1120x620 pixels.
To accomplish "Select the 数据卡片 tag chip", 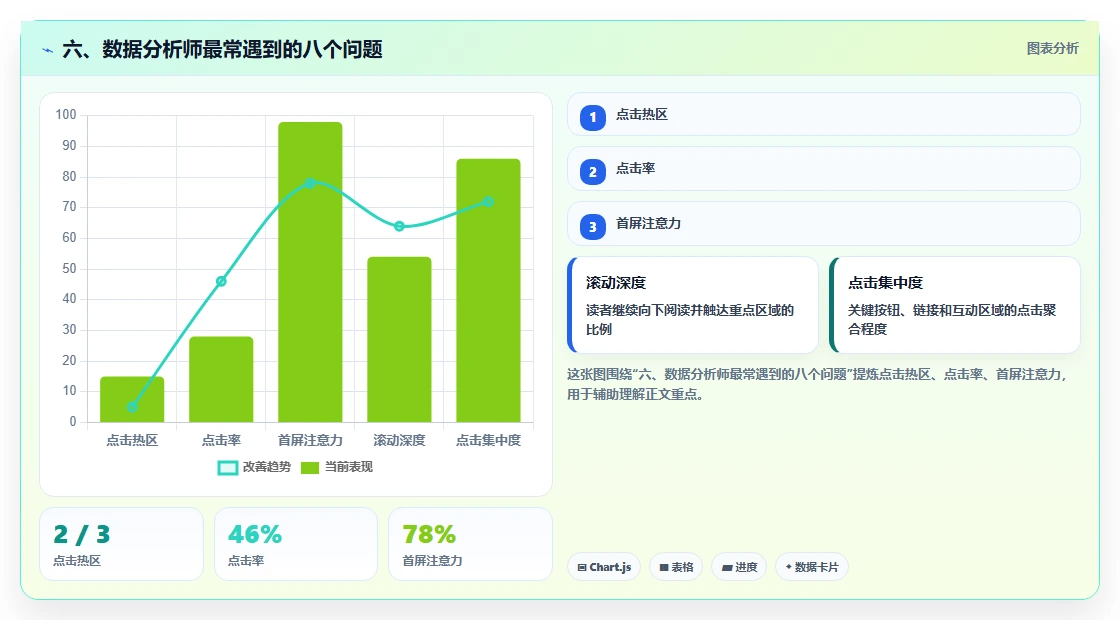I will click(811, 567).
